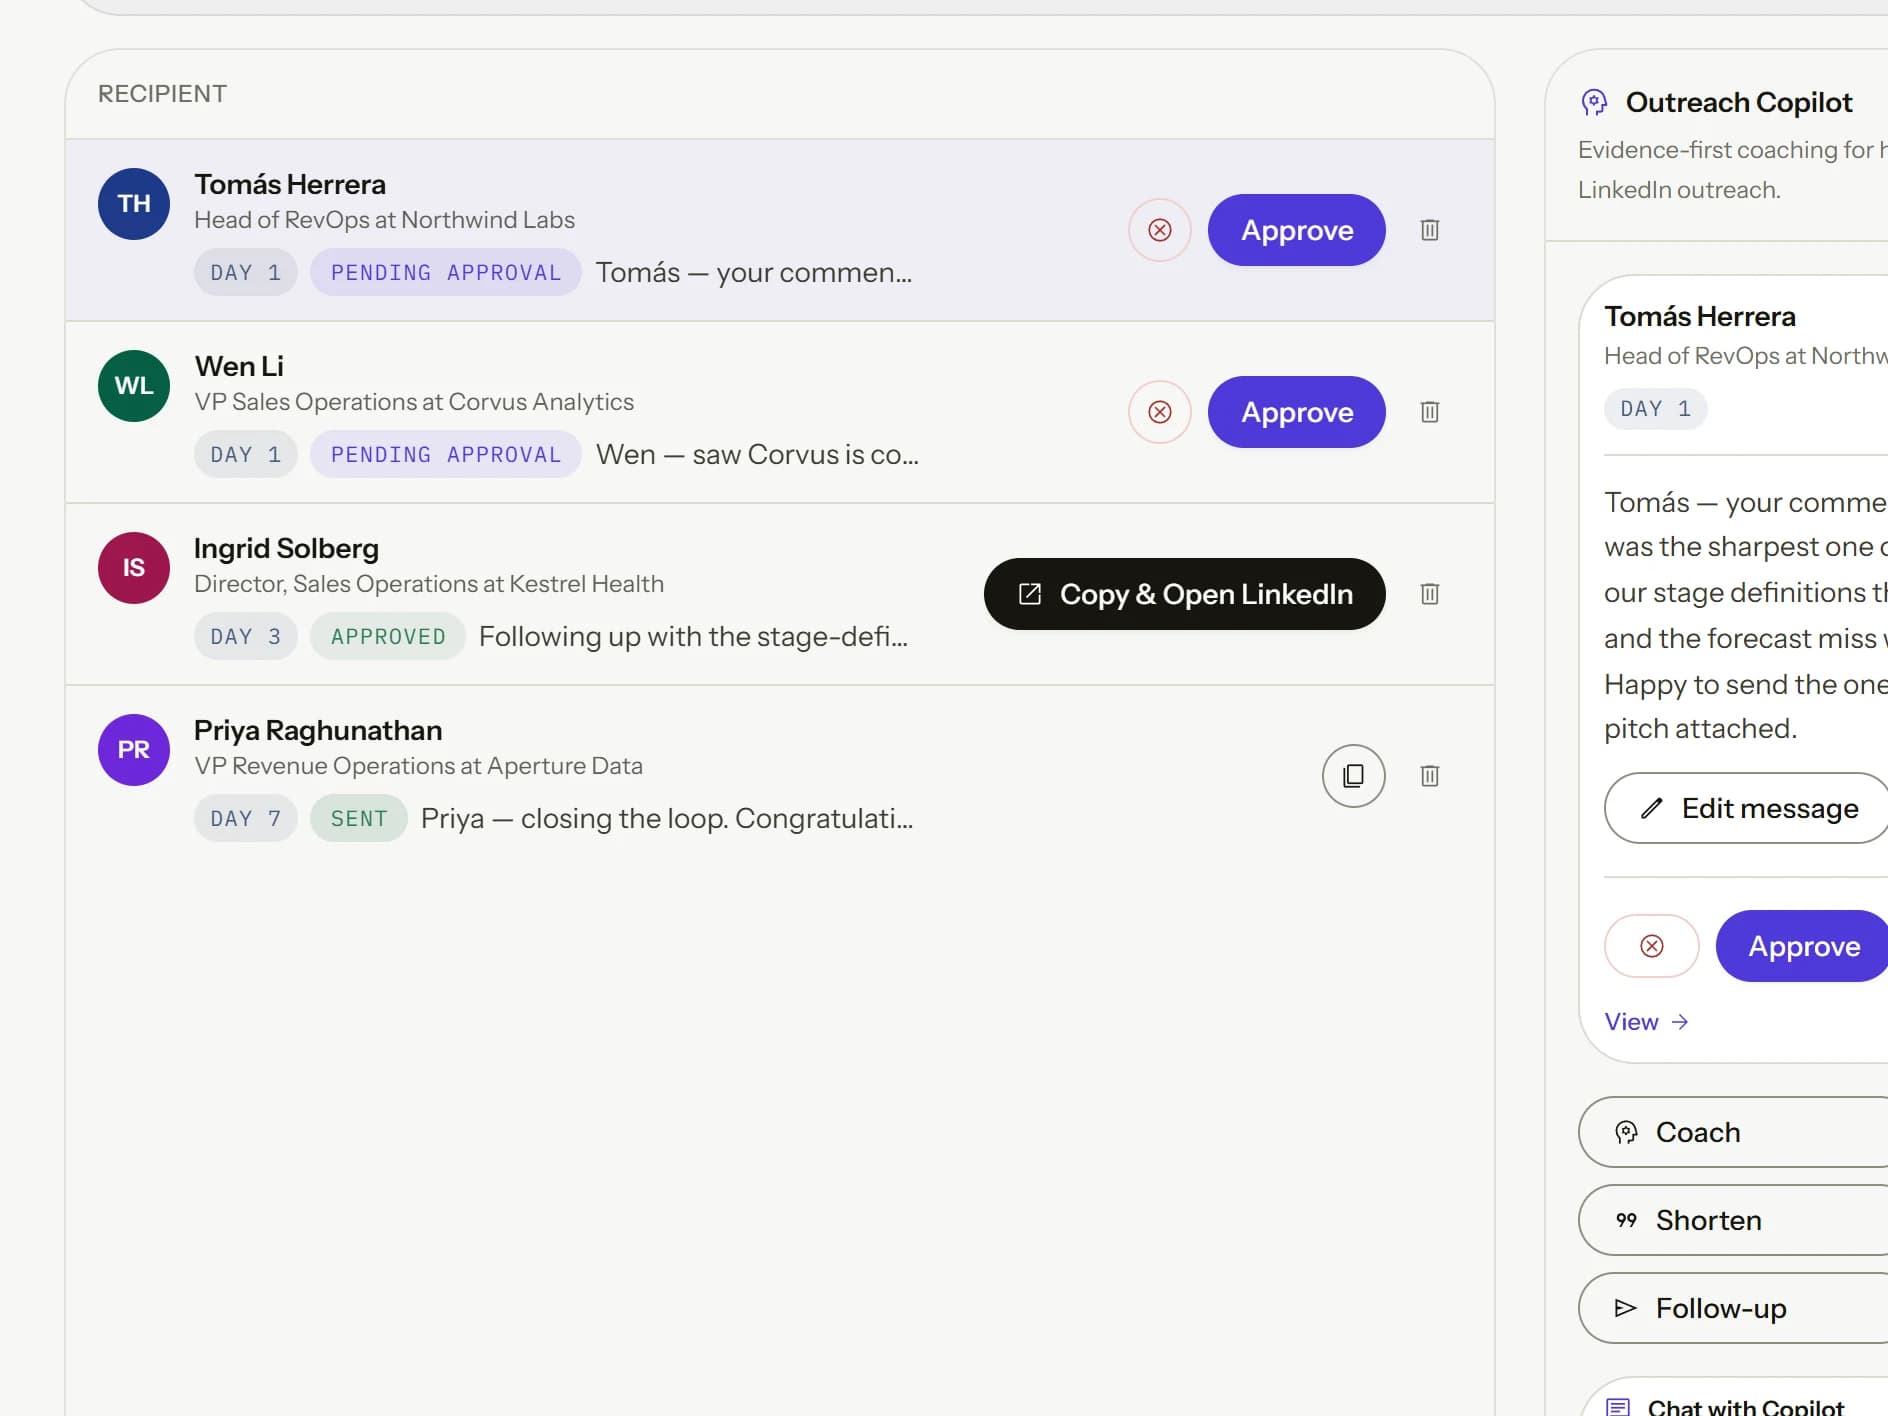Approve the message in Copilot card

pyautogui.click(x=1802, y=946)
